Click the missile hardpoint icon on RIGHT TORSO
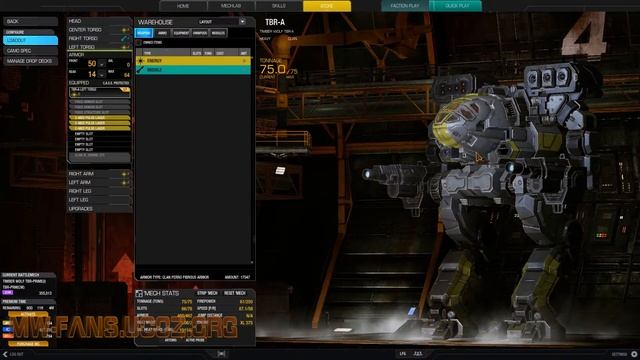Screen dimensions: 640x360 coord(124,38)
